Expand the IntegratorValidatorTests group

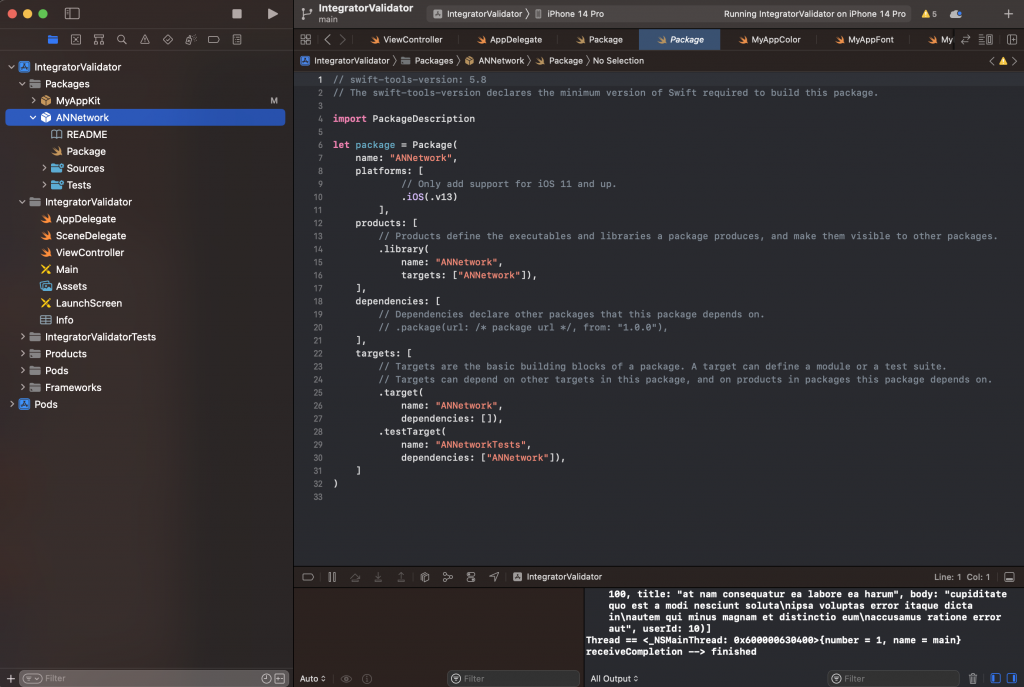tap(22, 337)
